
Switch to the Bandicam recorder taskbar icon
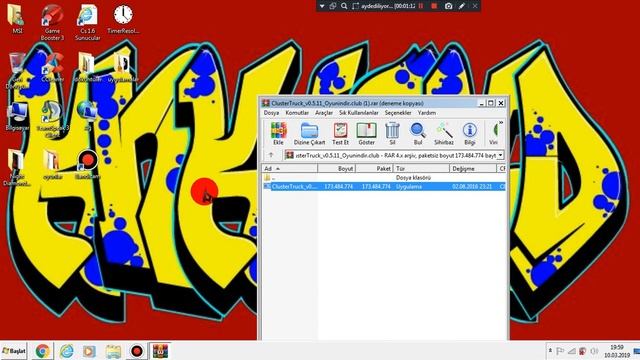tap(137, 351)
